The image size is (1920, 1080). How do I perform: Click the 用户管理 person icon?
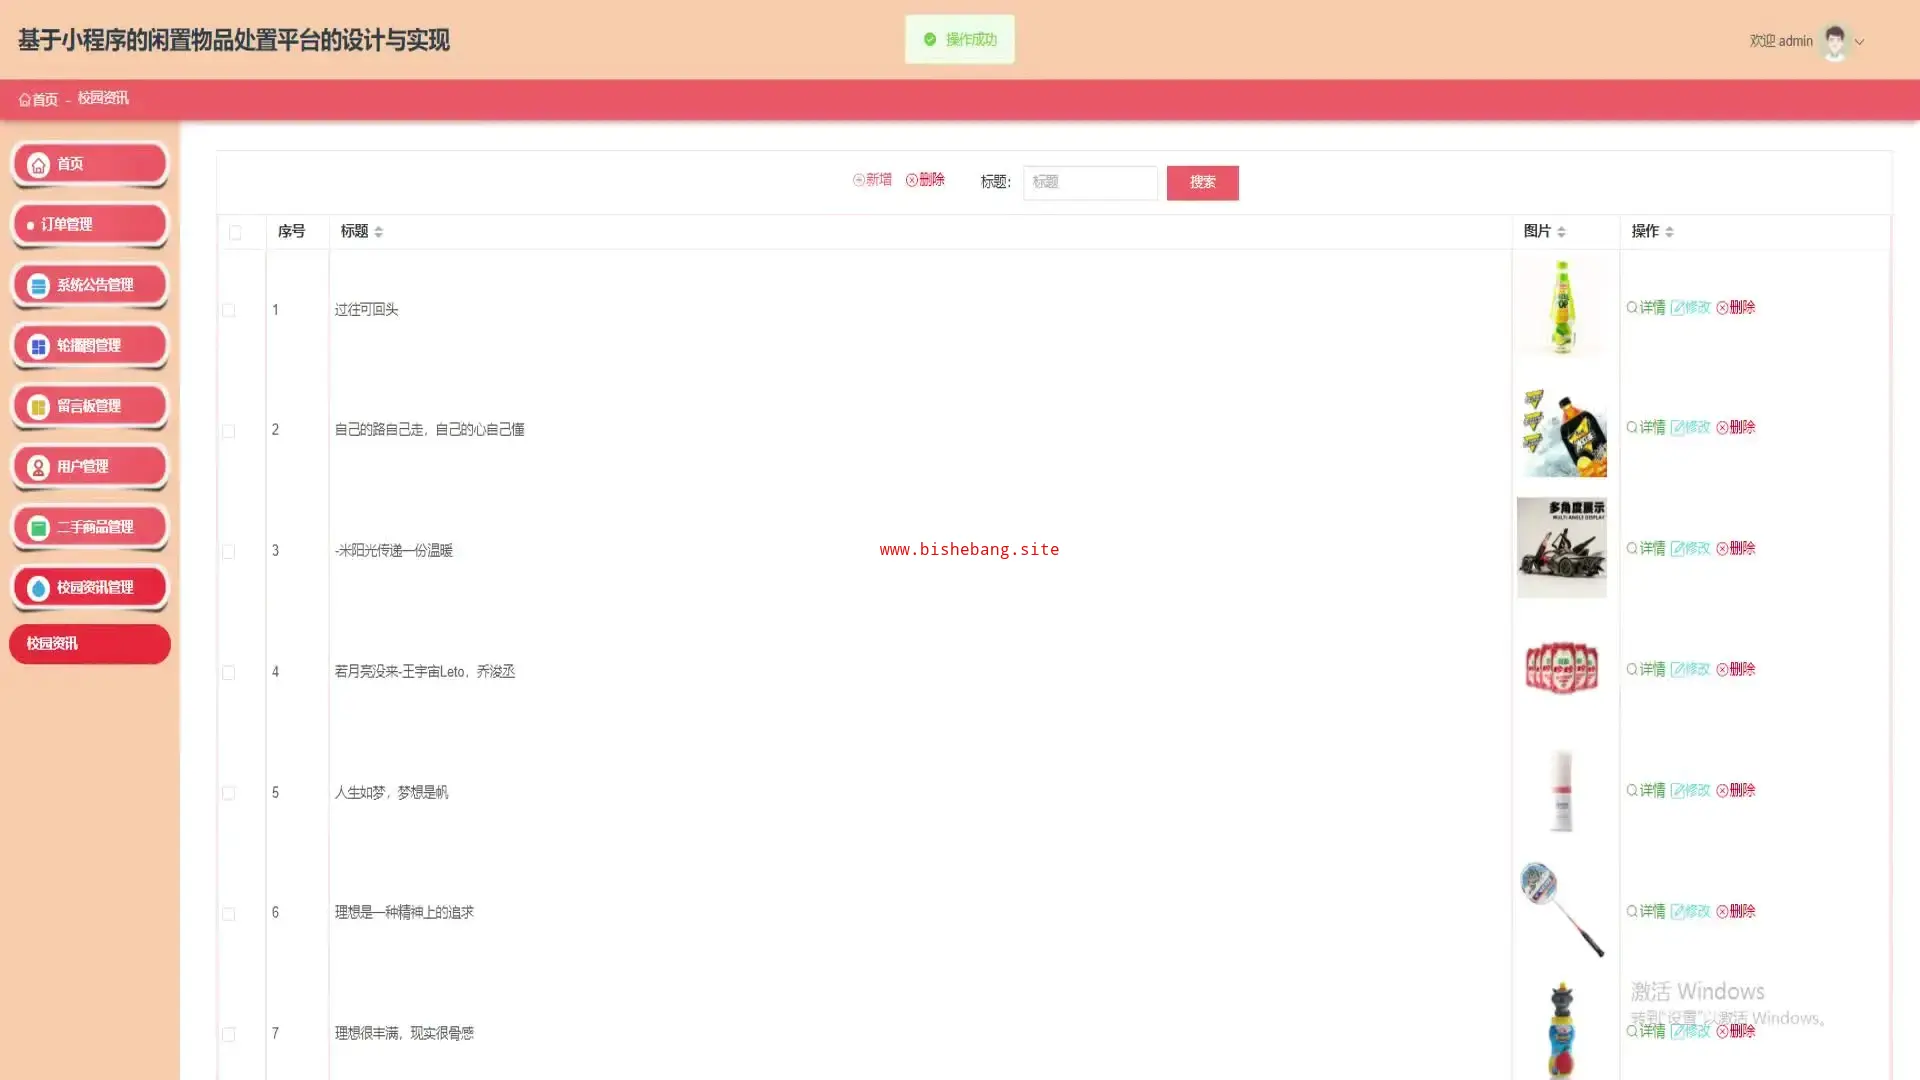point(38,467)
